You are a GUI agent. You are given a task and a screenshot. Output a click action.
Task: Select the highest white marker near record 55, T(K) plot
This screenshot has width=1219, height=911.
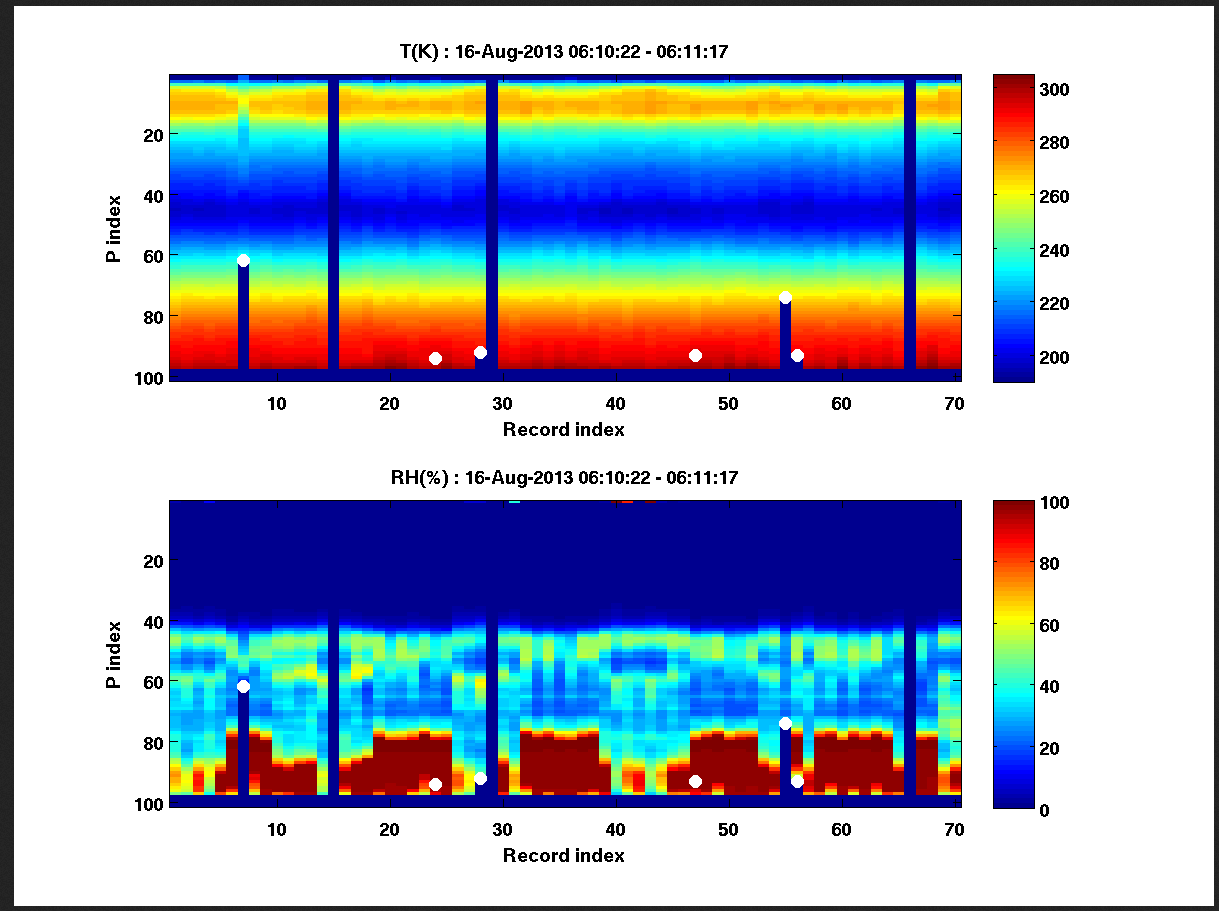point(785,298)
